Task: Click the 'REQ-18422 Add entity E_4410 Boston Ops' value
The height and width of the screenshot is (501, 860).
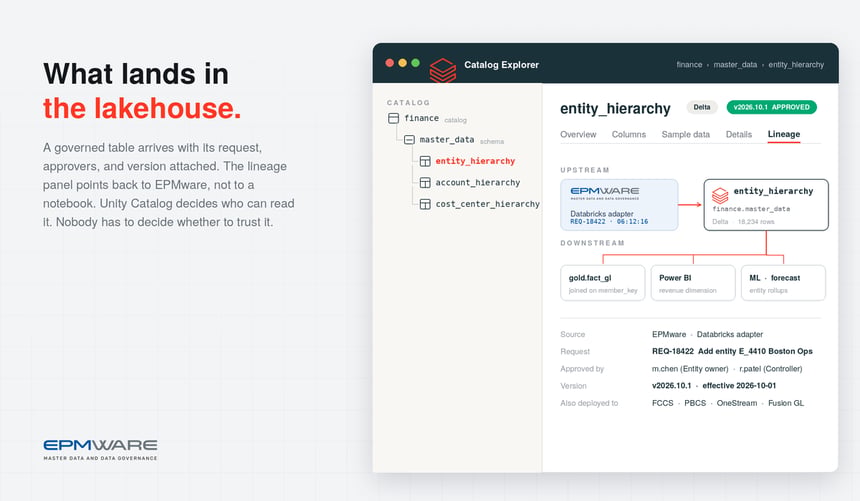Action: click(732, 351)
